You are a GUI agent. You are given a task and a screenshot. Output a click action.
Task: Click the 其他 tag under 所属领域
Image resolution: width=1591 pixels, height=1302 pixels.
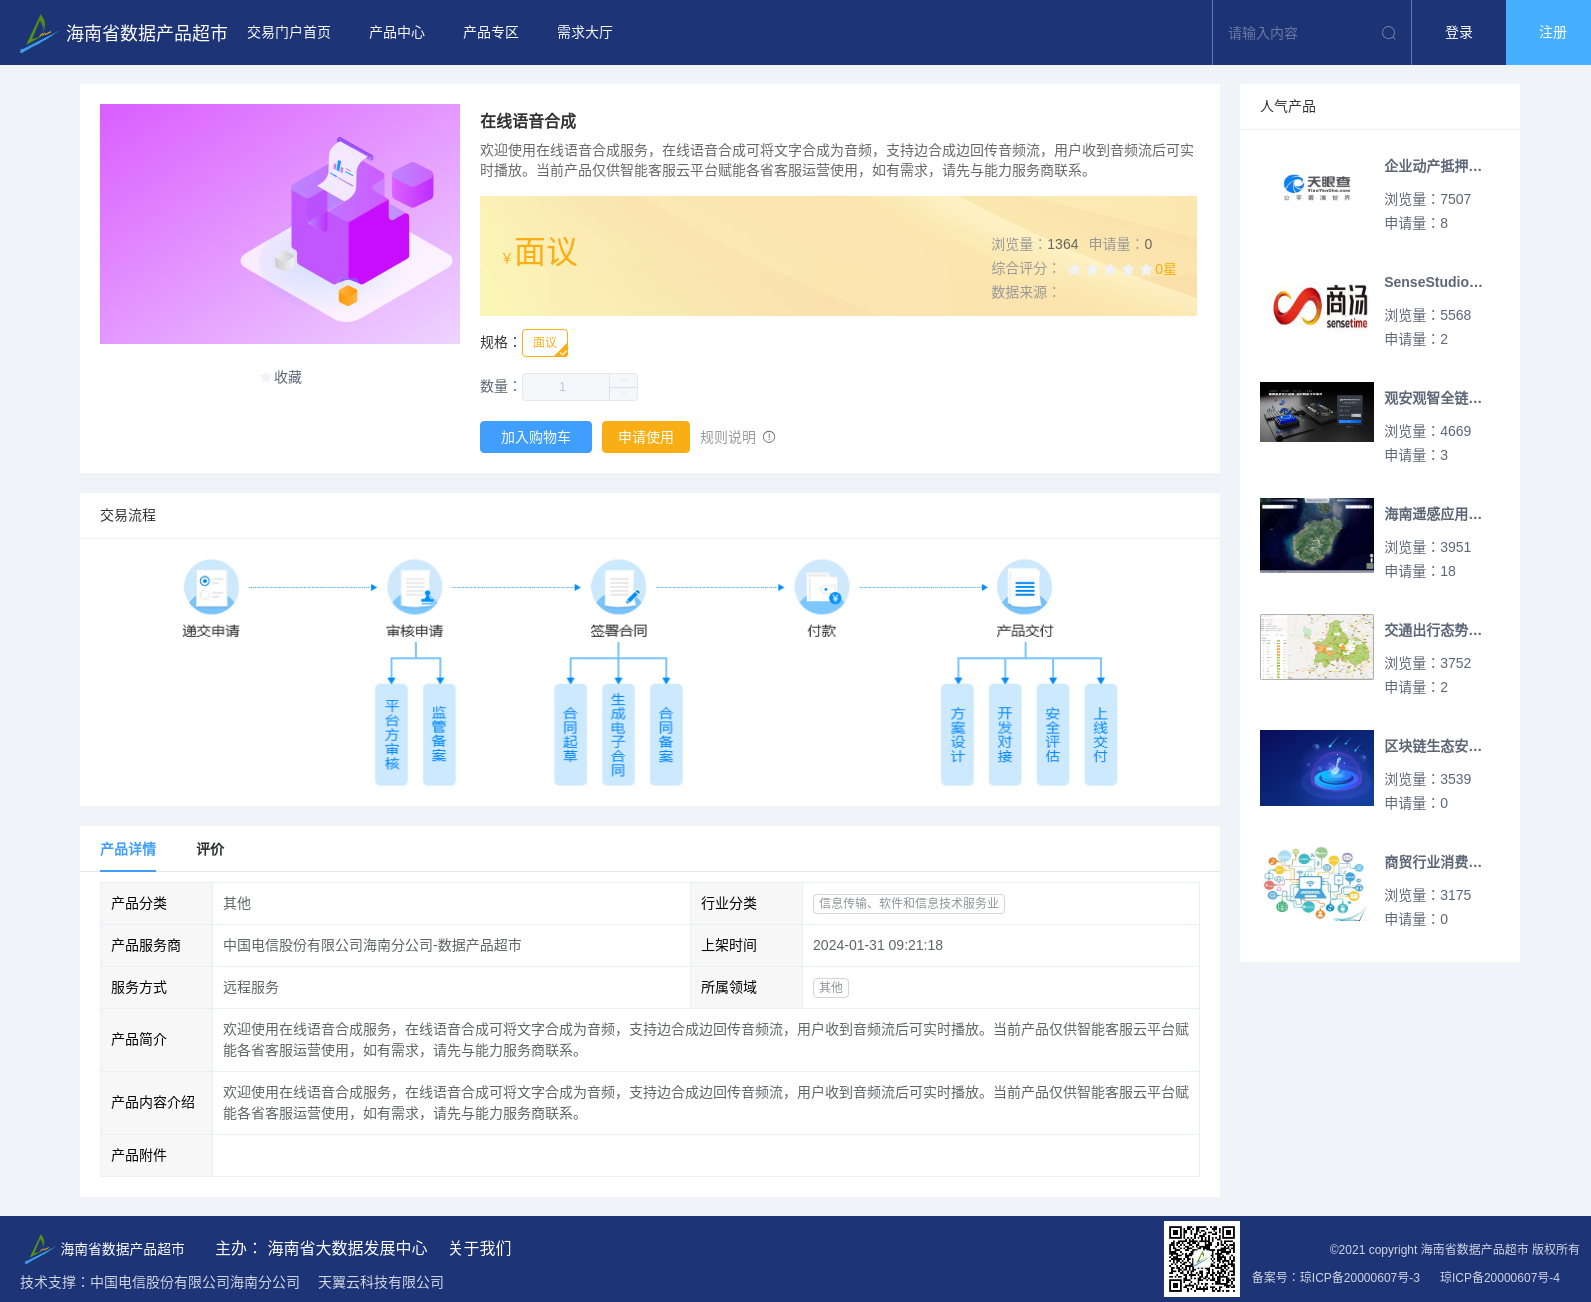pyautogui.click(x=831, y=987)
